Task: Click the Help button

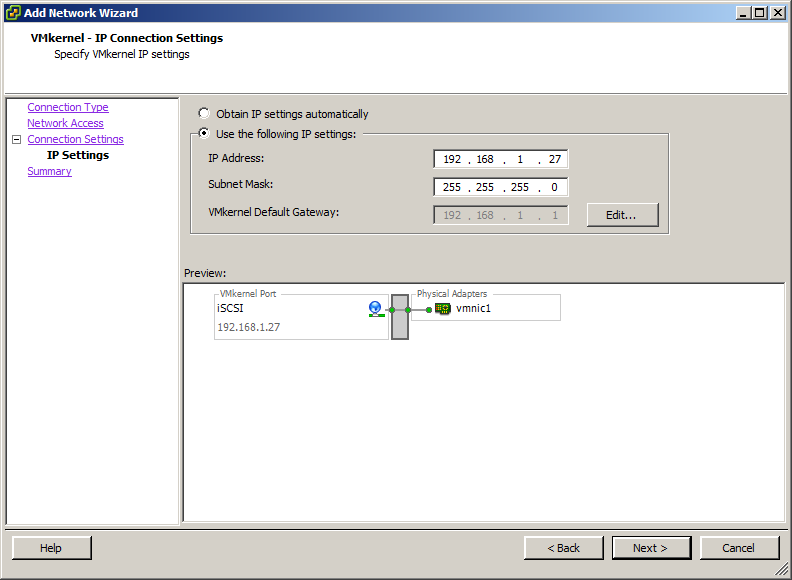Action: 52,548
